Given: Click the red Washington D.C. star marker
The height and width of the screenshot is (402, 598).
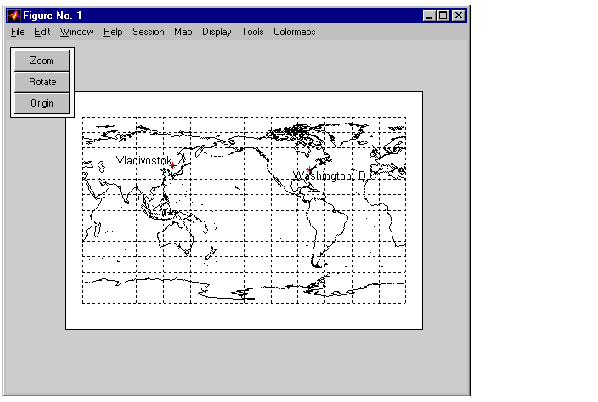Looking at the screenshot, I should point(309,169).
